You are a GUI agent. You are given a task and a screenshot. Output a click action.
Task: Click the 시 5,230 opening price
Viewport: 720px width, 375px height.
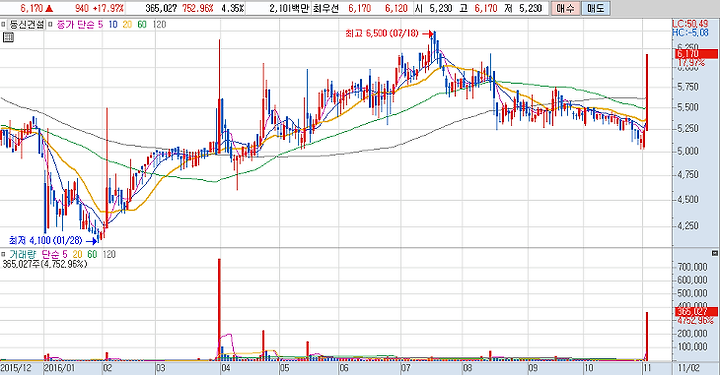click(x=433, y=8)
